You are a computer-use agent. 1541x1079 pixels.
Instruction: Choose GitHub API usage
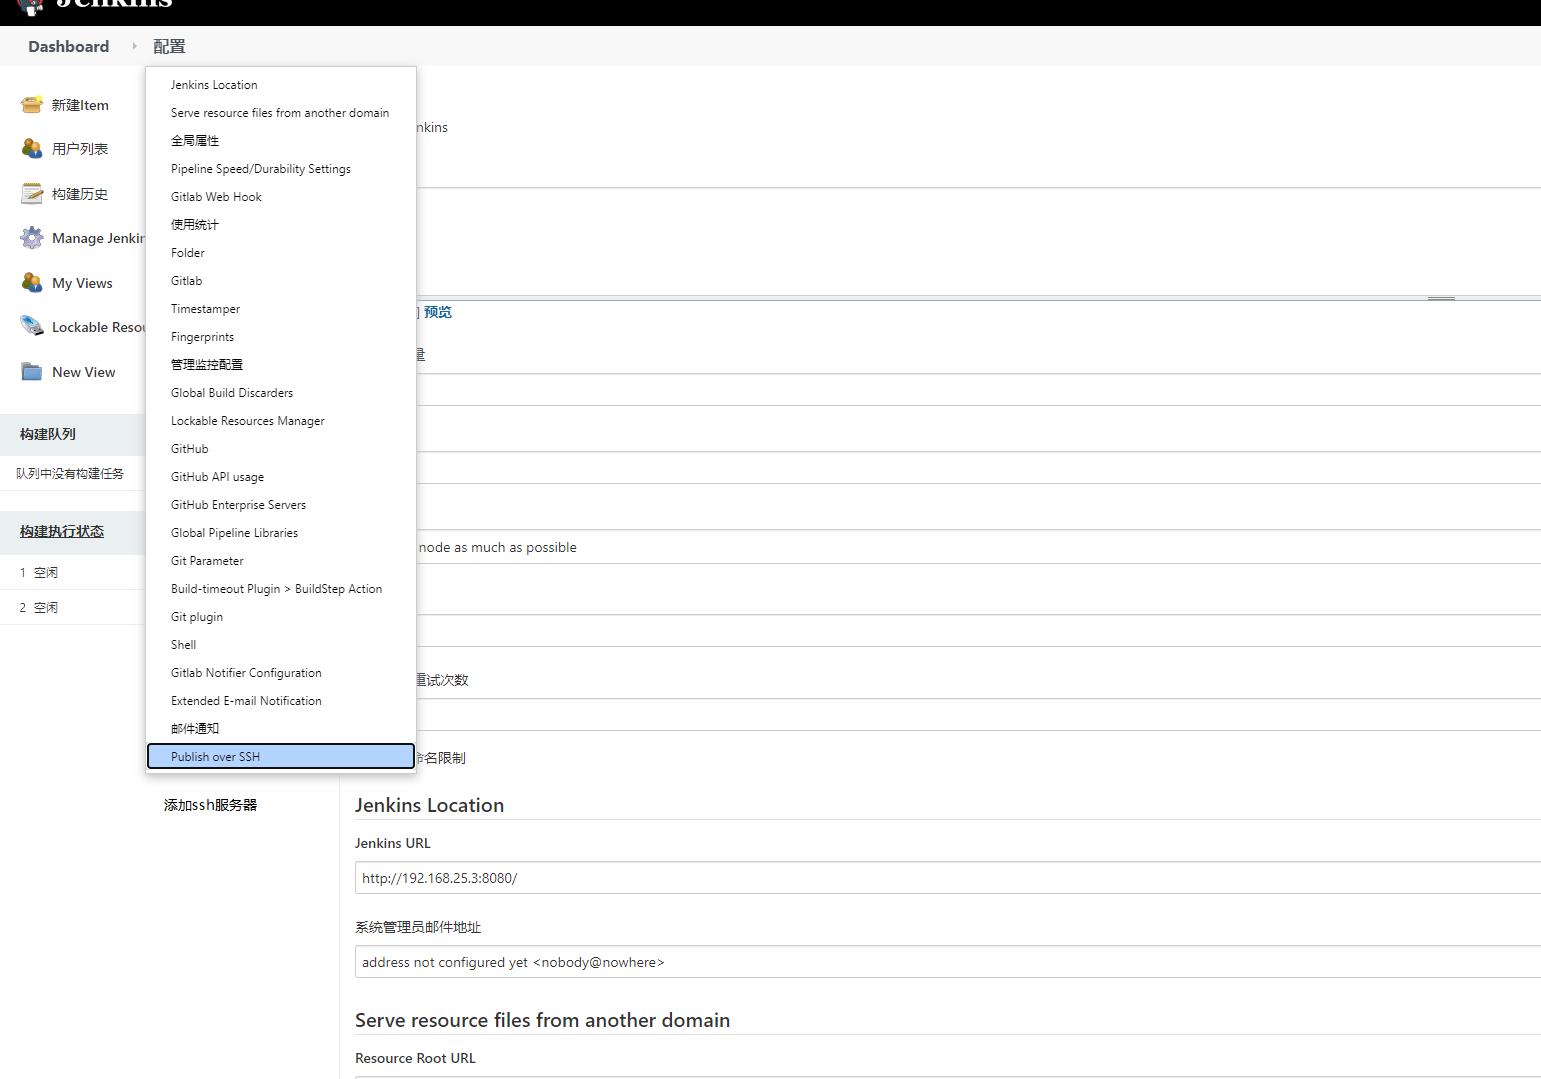pos(281,477)
